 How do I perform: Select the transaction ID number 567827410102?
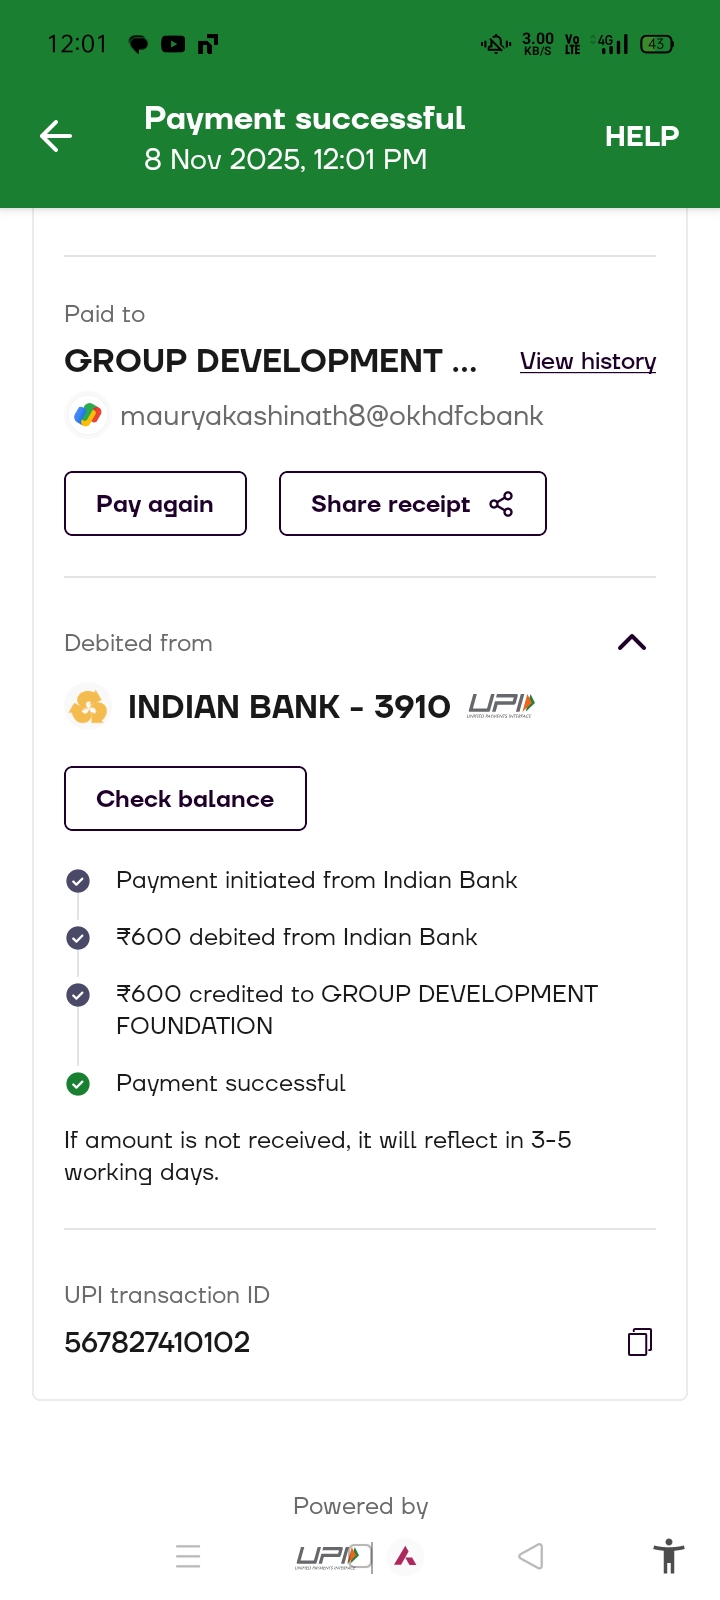point(157,1342)
